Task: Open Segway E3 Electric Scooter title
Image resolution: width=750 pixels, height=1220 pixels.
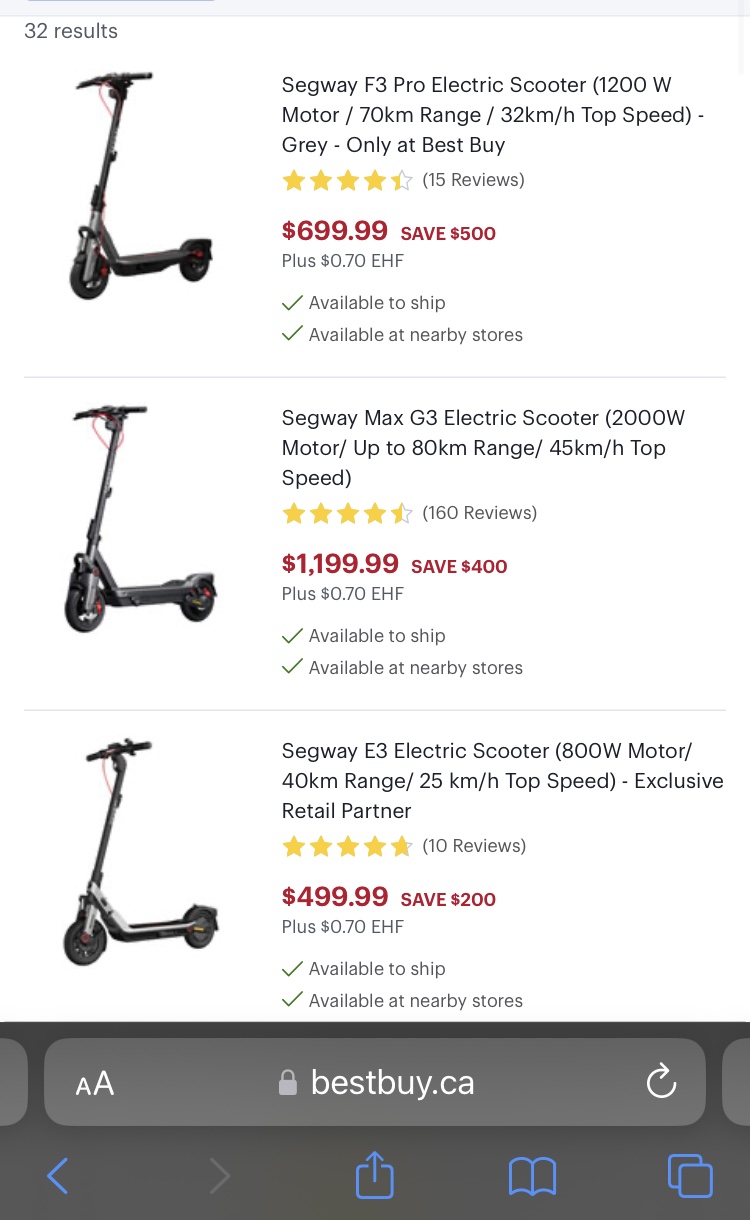Action: (502, 781)
